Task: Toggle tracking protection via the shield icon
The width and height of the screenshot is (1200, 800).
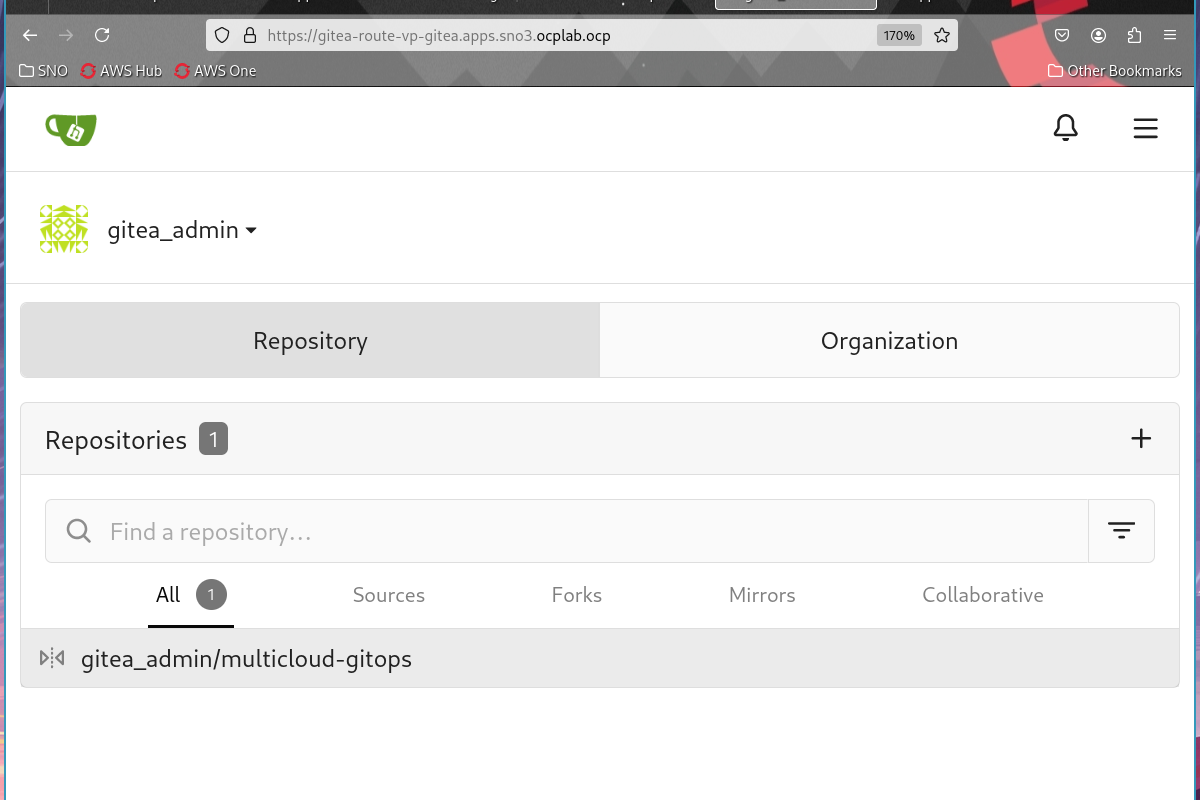Action: coord(221,35)
